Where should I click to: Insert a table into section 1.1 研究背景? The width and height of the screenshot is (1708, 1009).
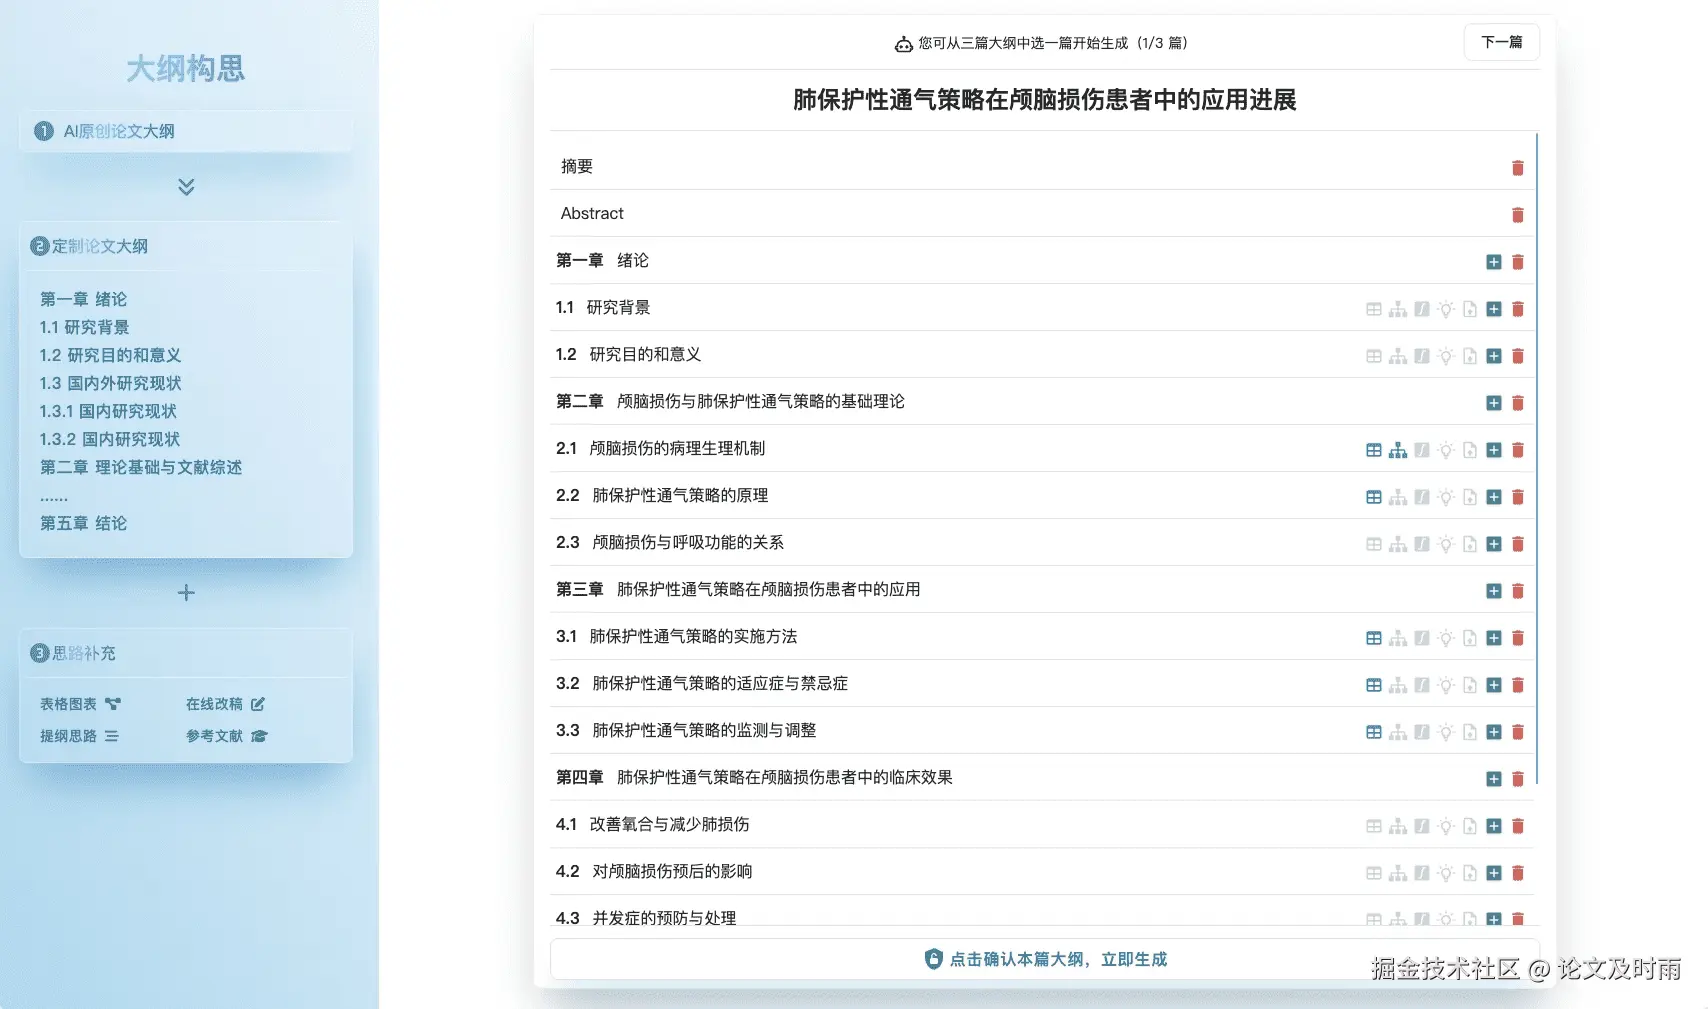click(1374, 309)
